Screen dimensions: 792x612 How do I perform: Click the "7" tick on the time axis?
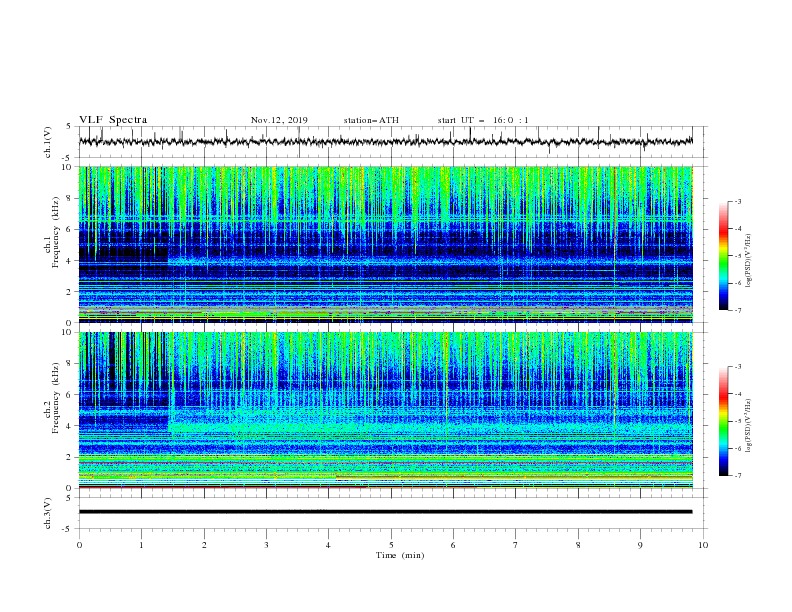tap(516, 545)
